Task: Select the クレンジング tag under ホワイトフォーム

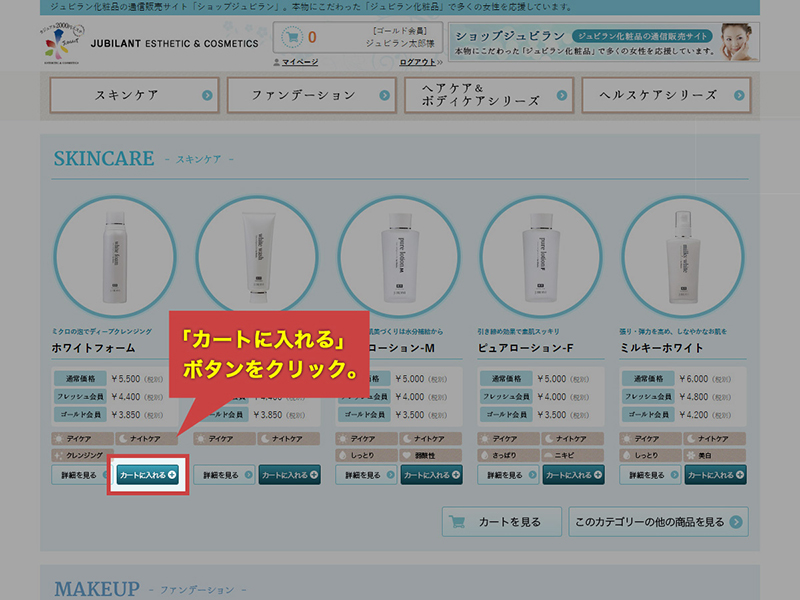Action: point(82,455)
